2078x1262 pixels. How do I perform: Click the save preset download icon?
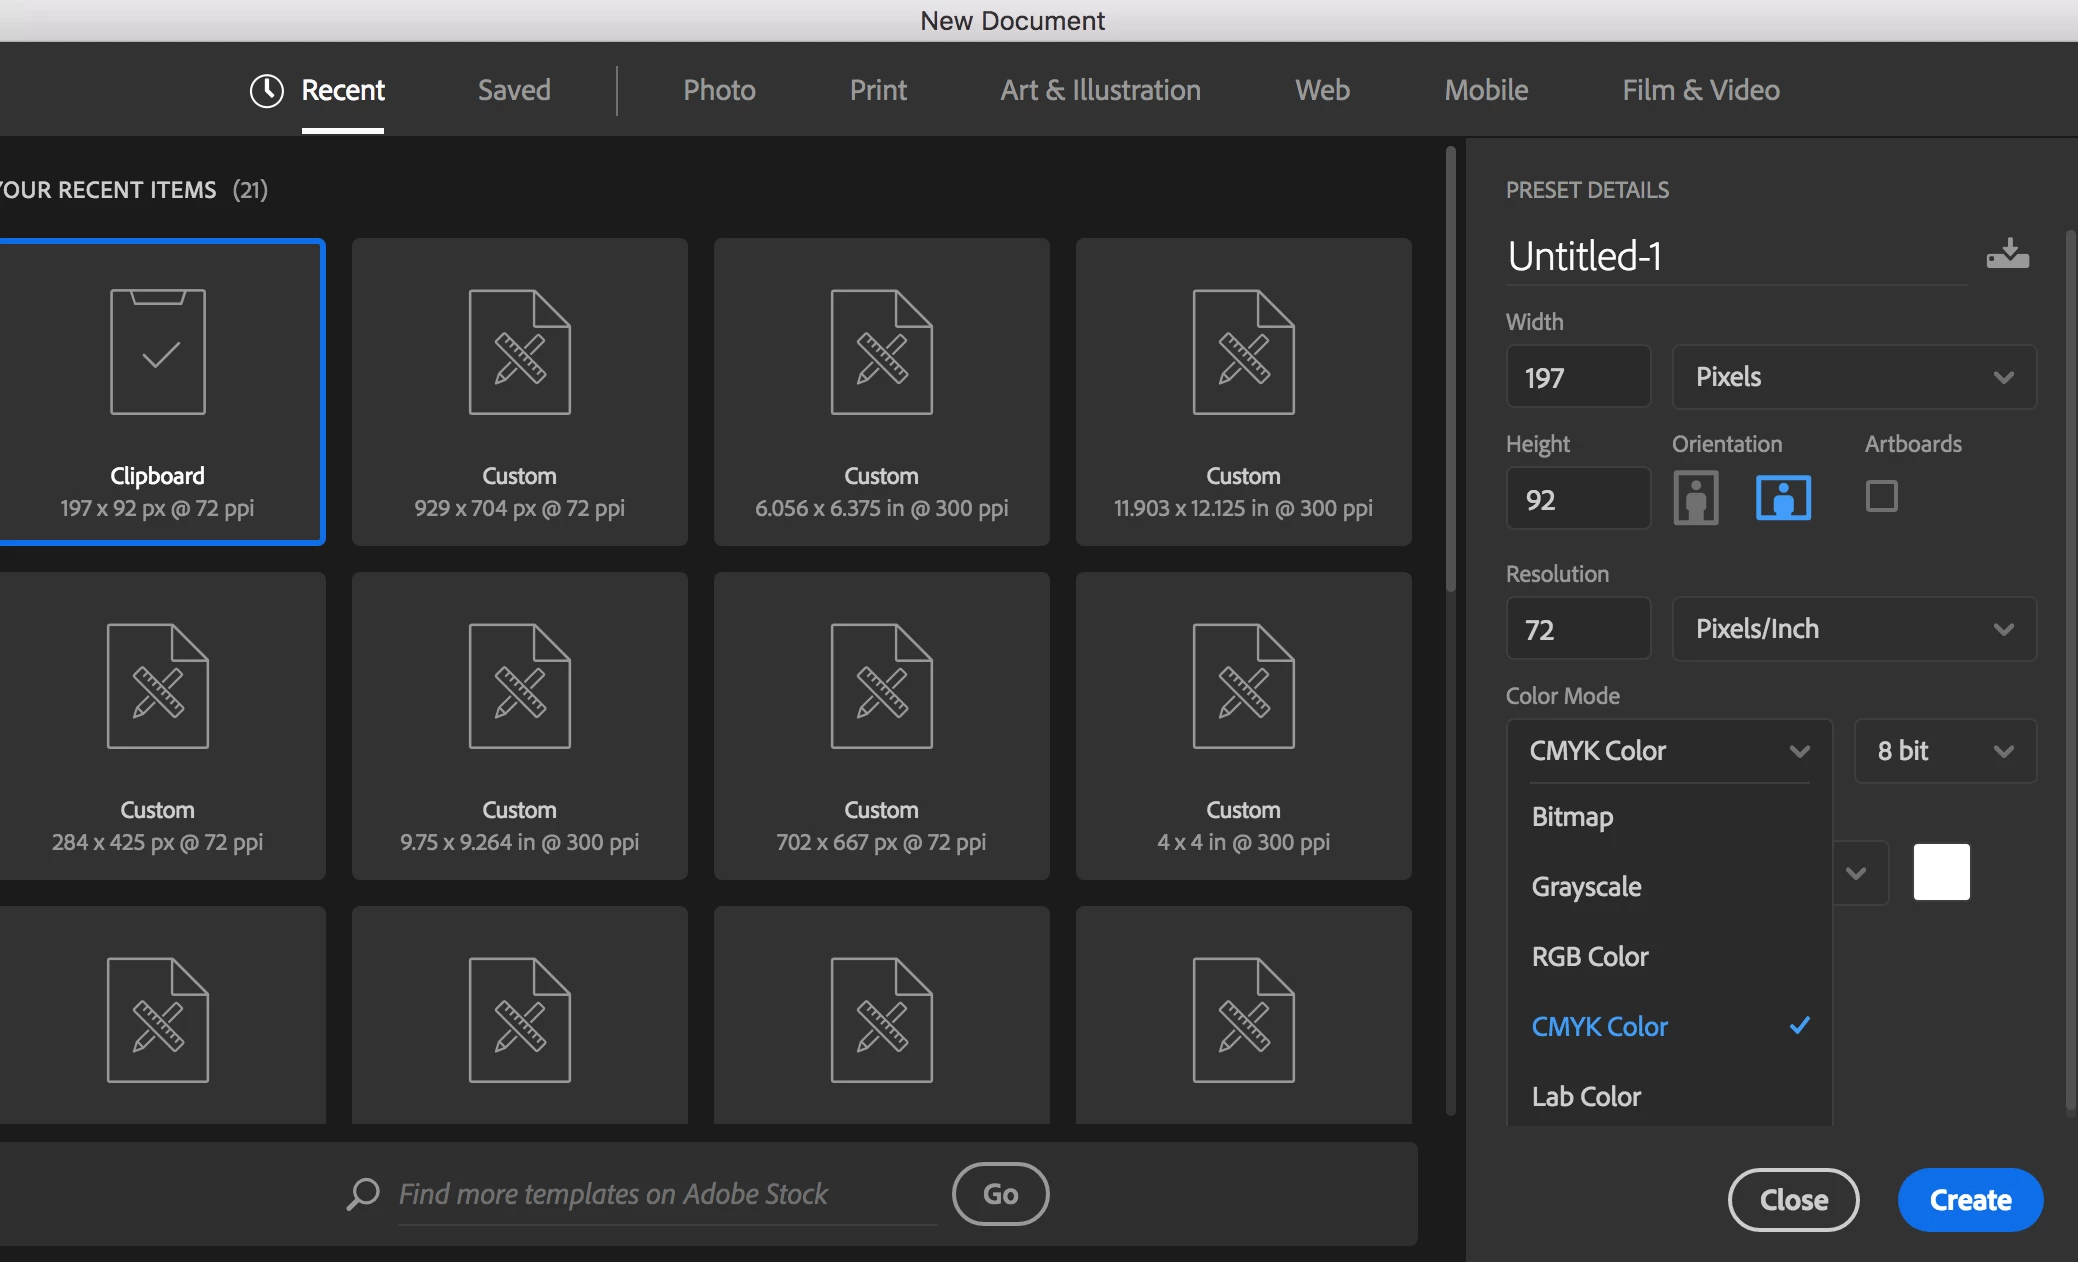point(2007,254)
